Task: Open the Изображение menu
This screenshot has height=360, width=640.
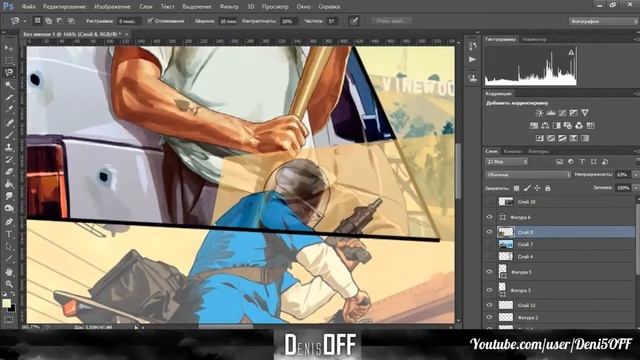Action: (112, 7)
